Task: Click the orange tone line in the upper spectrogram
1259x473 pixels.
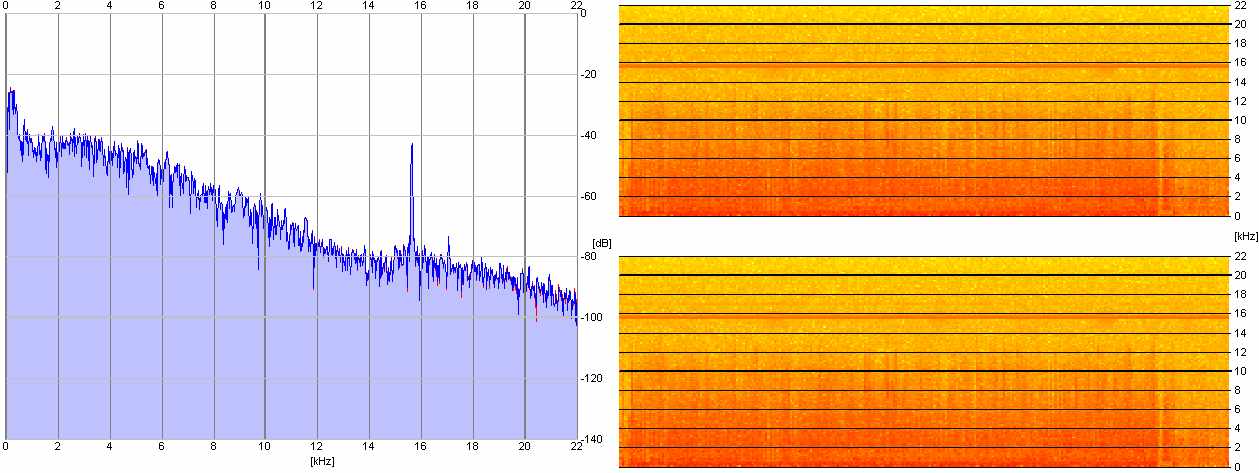Action: tap(924, 64)
